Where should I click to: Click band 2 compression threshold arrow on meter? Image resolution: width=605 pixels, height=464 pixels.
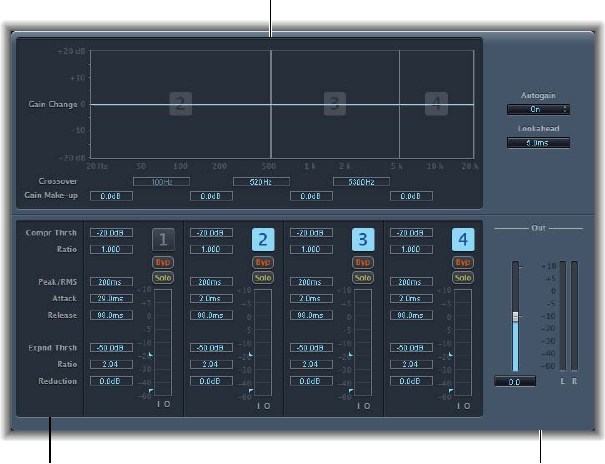[x=251, y=355]
